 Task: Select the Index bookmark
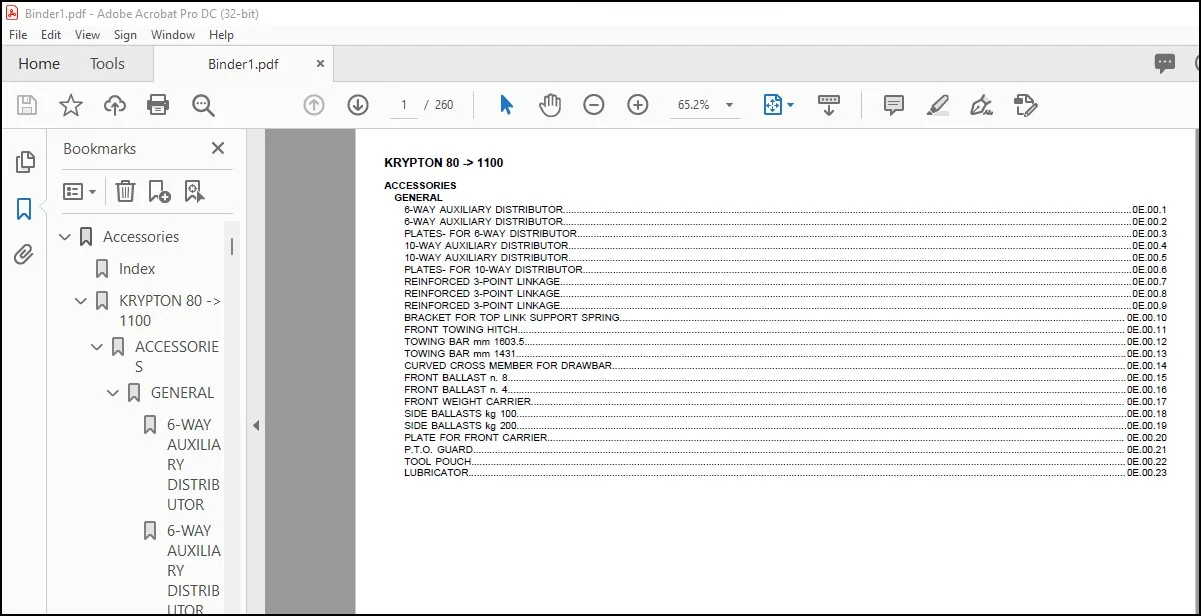point(137,269)
